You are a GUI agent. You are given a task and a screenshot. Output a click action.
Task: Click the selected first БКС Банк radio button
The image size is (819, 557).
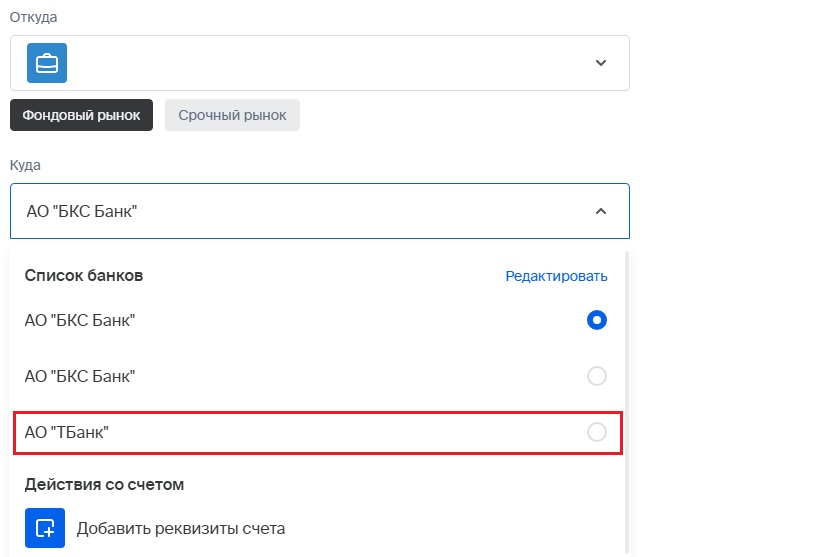[x=597, y=321]
